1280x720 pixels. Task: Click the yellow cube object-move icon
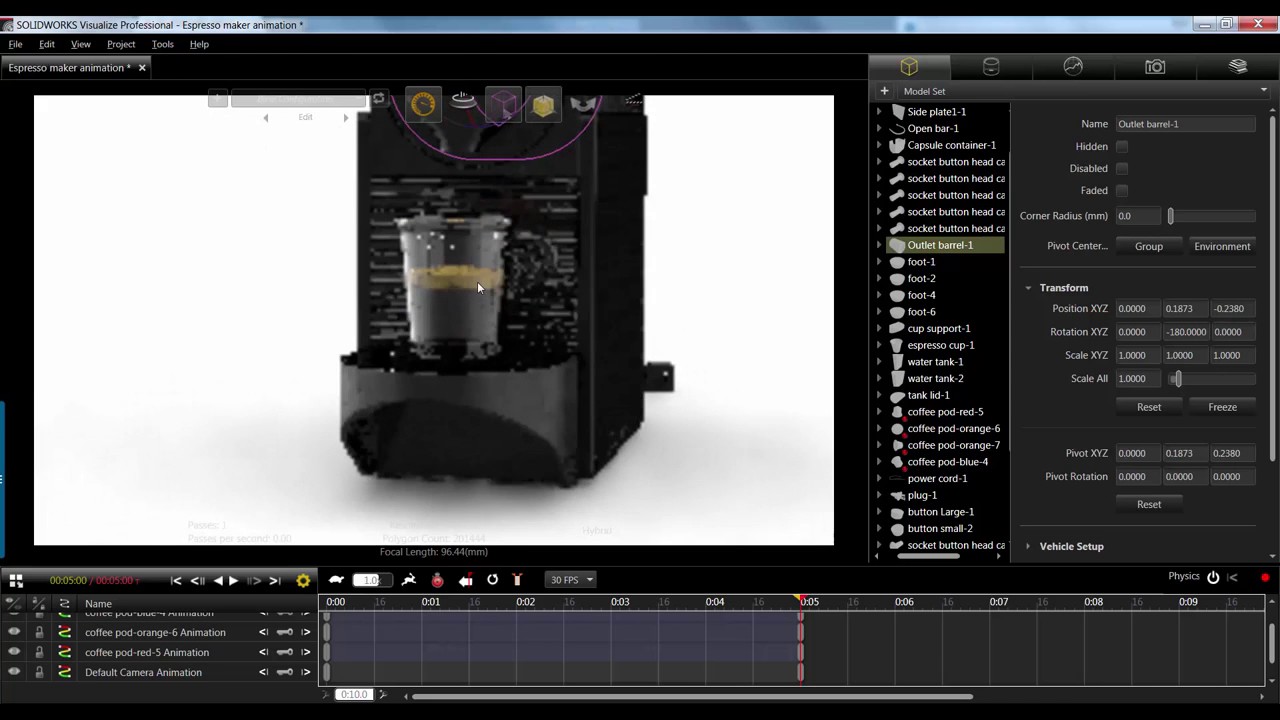click(x=543, y=105)
